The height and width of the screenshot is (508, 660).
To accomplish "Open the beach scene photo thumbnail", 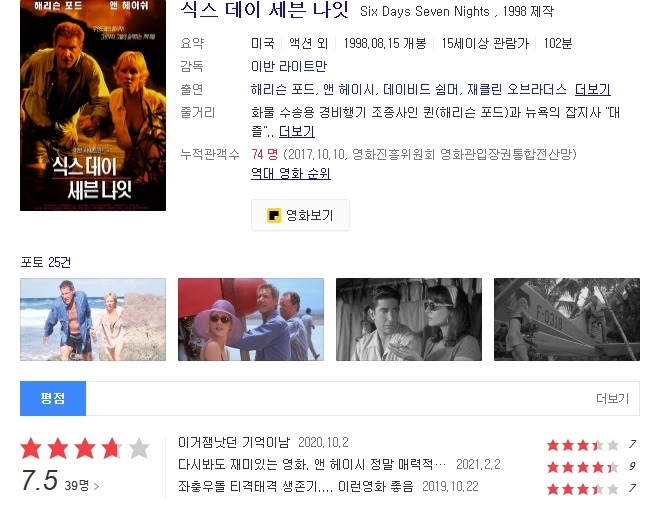I will [93, 319].
